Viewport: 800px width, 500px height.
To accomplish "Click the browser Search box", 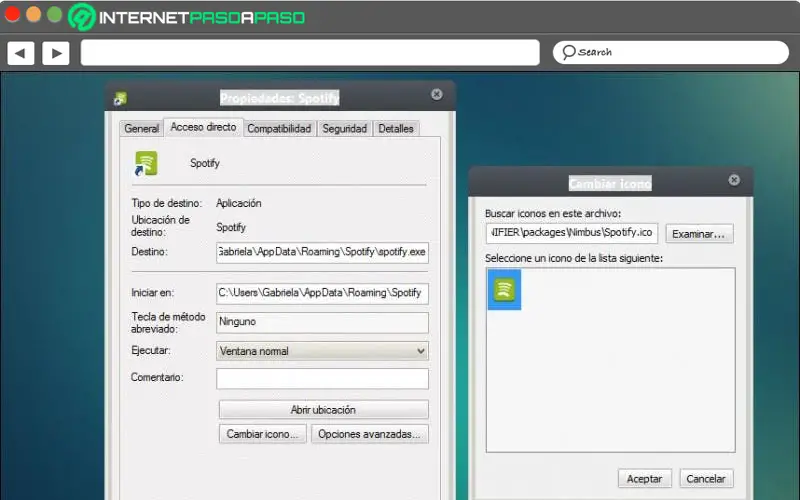I will [670, 52].
